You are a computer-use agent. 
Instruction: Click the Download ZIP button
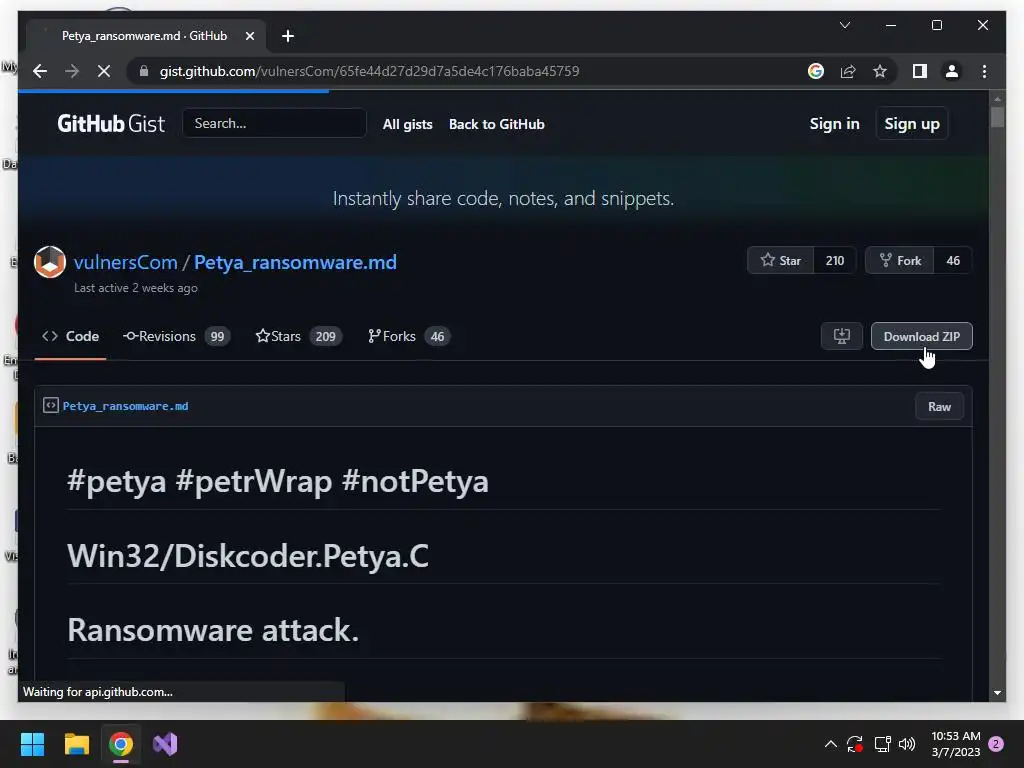pos(921,336)
